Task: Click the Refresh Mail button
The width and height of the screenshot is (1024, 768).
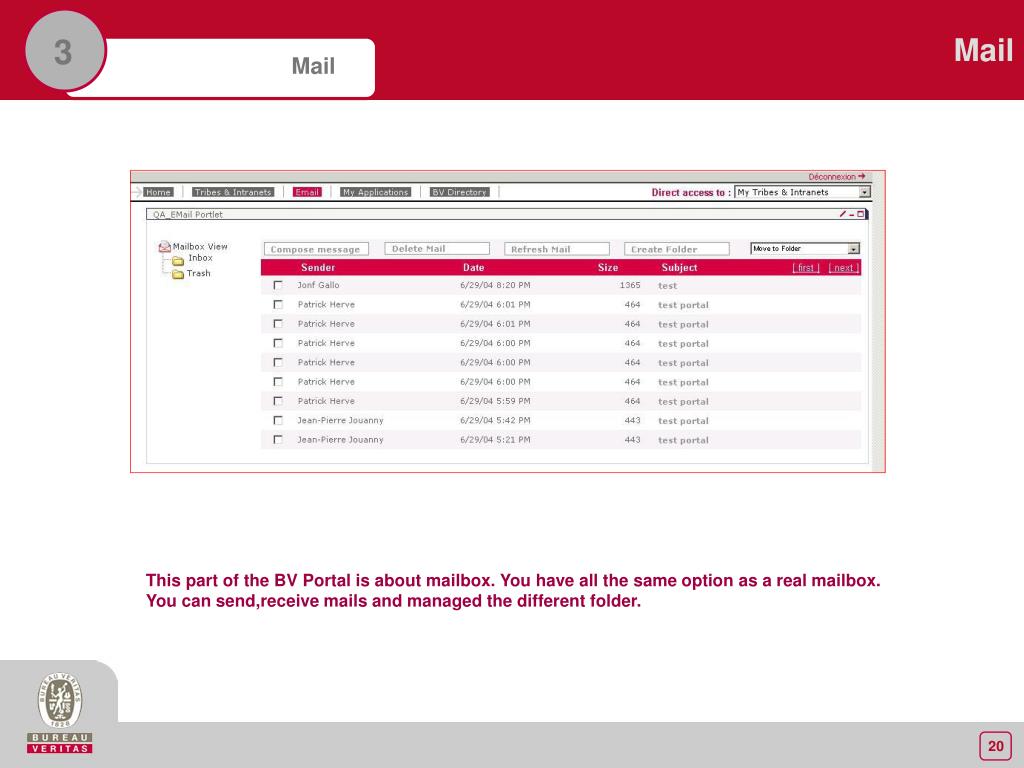Action: [556, 249]
